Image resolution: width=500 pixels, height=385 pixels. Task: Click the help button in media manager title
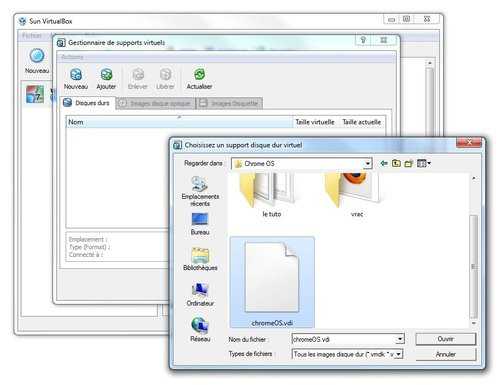click(363, 40)
